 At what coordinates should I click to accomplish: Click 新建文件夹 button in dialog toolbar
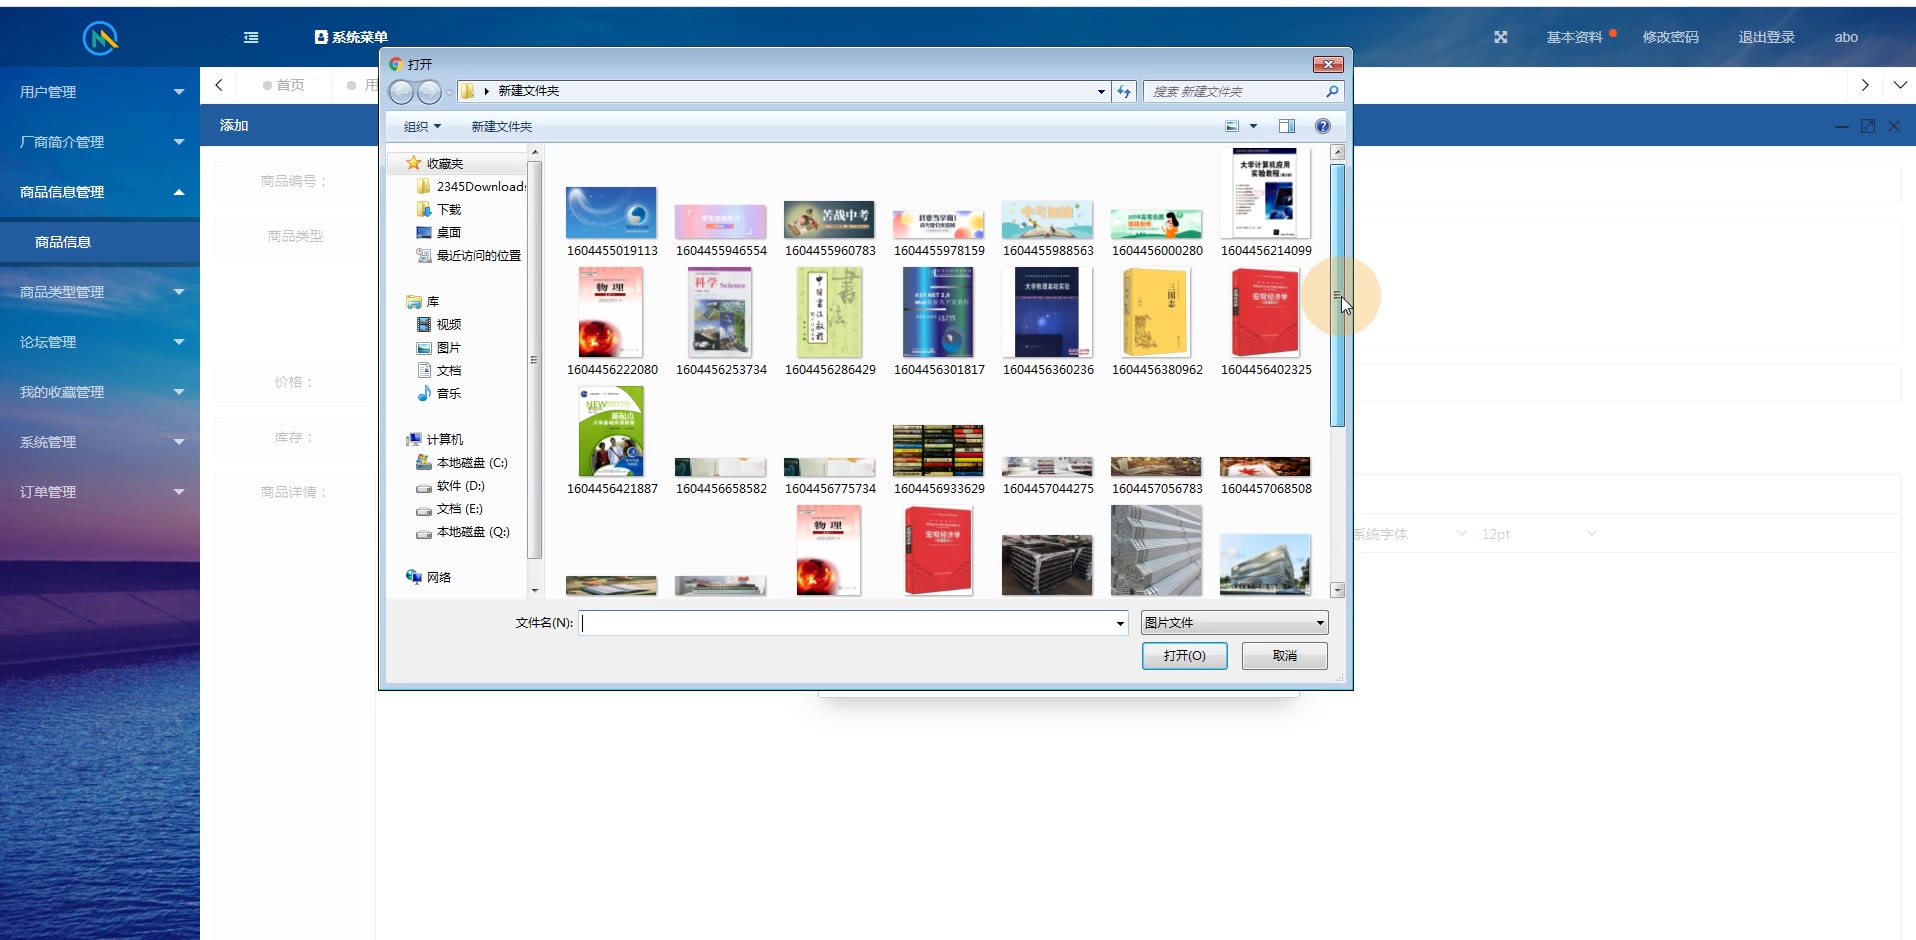(x=501, y=126)
